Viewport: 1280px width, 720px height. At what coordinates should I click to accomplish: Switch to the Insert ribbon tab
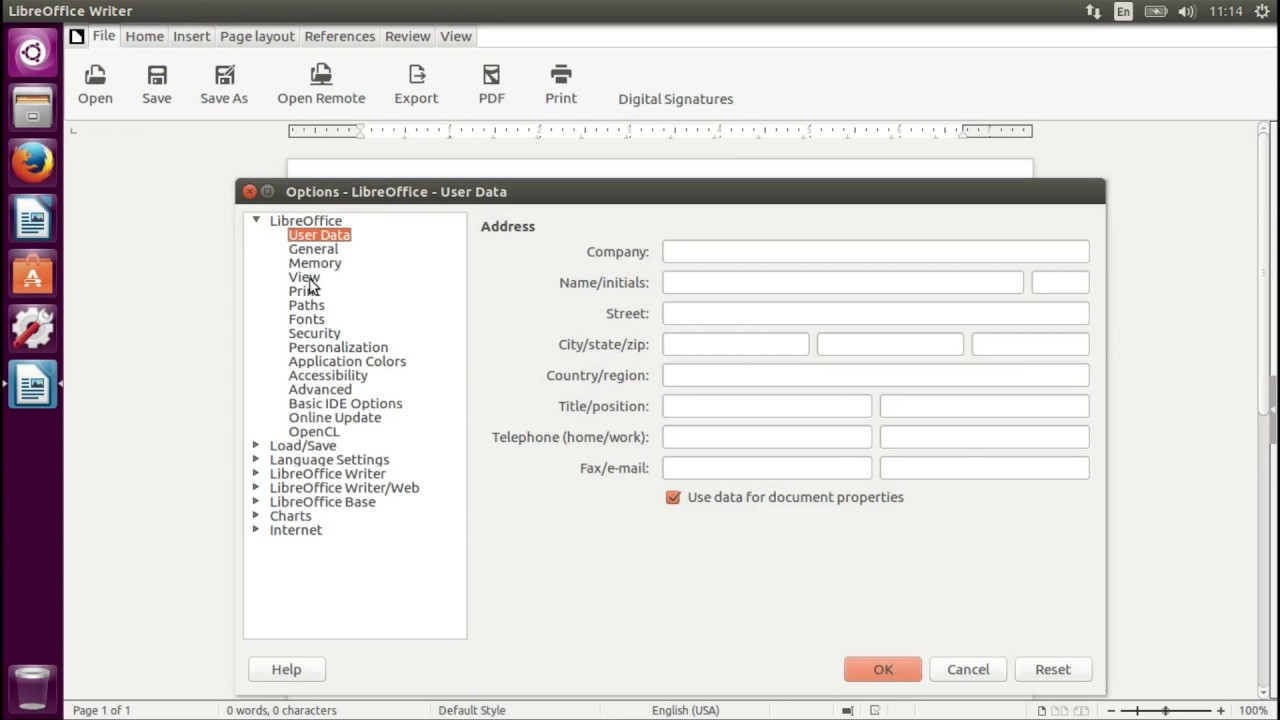pos(191,36)
